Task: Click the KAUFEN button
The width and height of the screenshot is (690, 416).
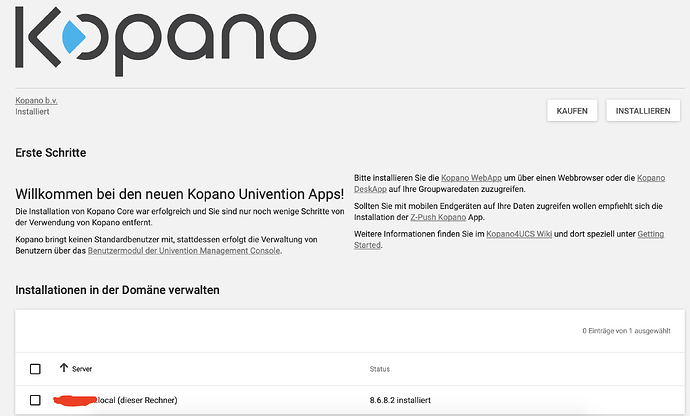Action: pos(572,111)
